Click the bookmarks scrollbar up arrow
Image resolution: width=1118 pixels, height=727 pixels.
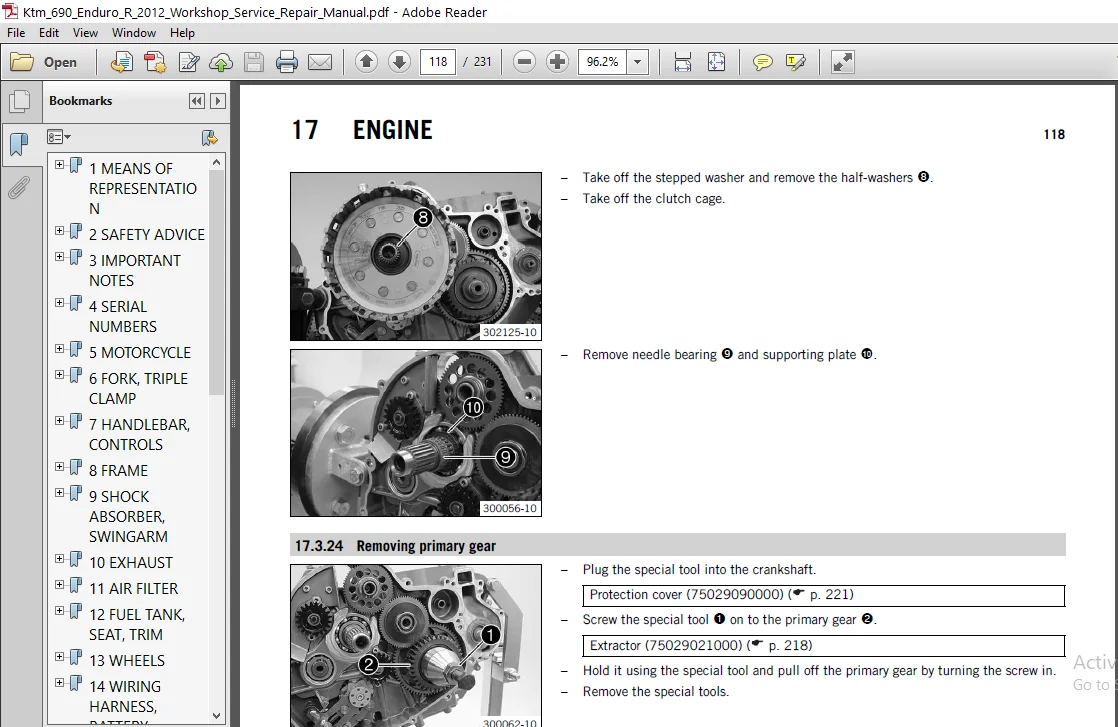pos(217,163)
